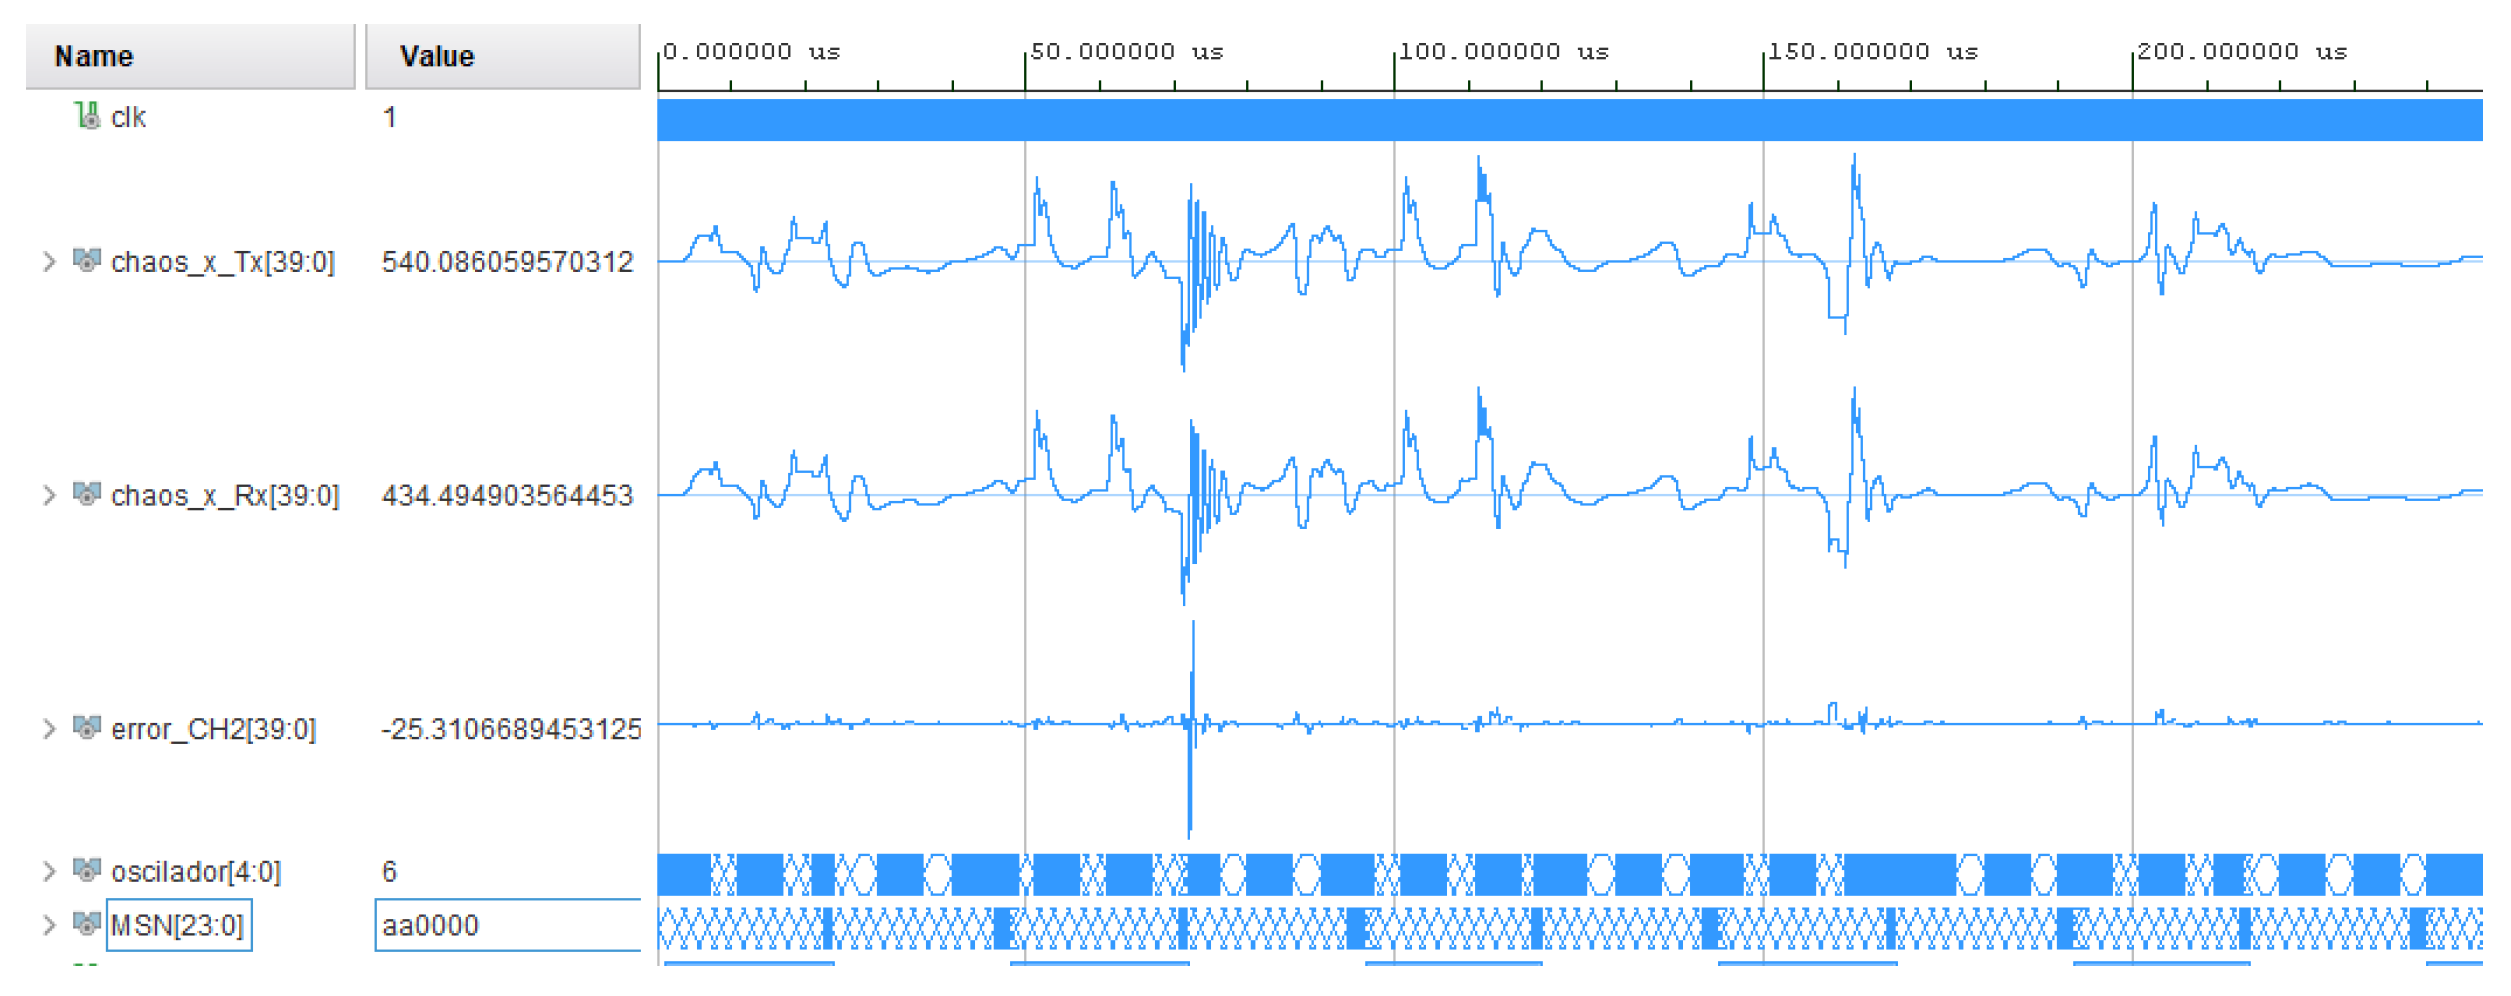The width and height of the screenshot is (2511, 996).
Task: Expand the chaos_x_Tx[39:0] bus
Action: coord(49,261)
